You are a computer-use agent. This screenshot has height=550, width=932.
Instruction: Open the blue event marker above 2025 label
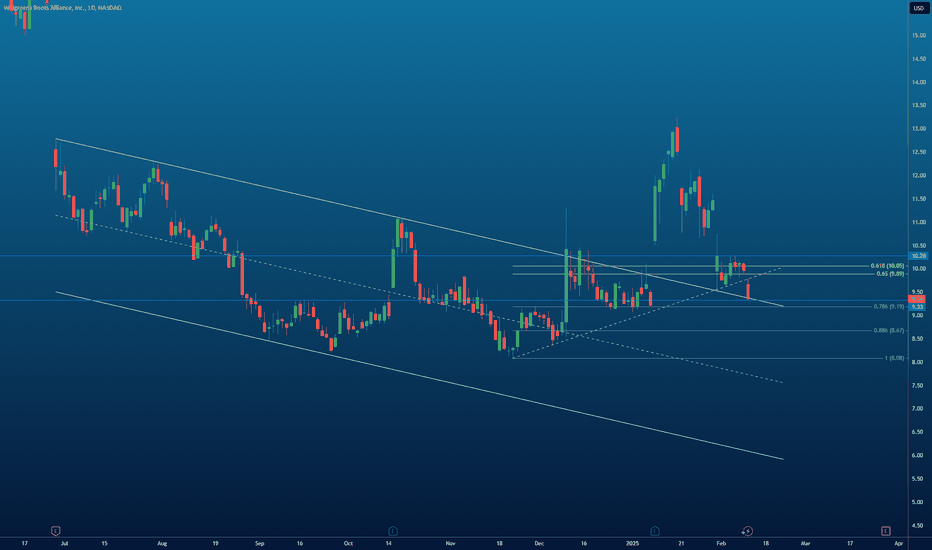(x=654, y=530)
